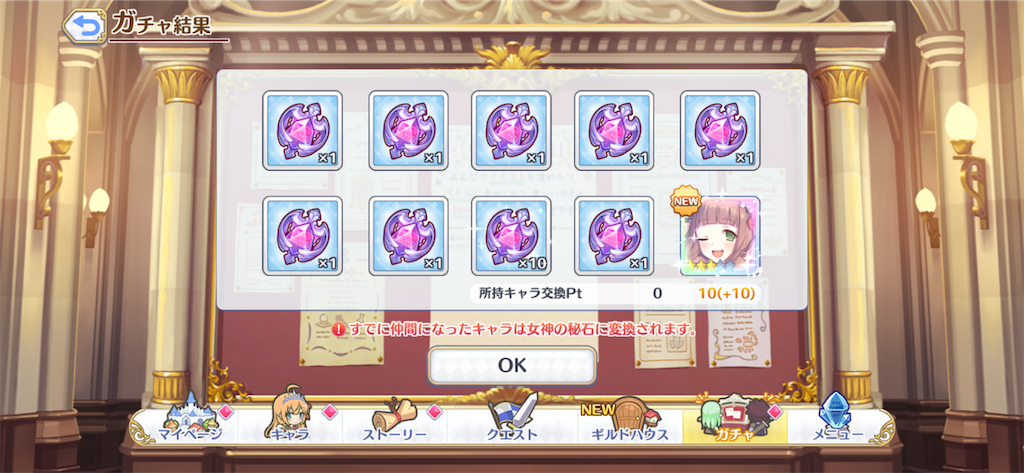Tap the middle goddess stone in top row
The width and height of the screenshot is (1024, 473).
coord(511,131)
